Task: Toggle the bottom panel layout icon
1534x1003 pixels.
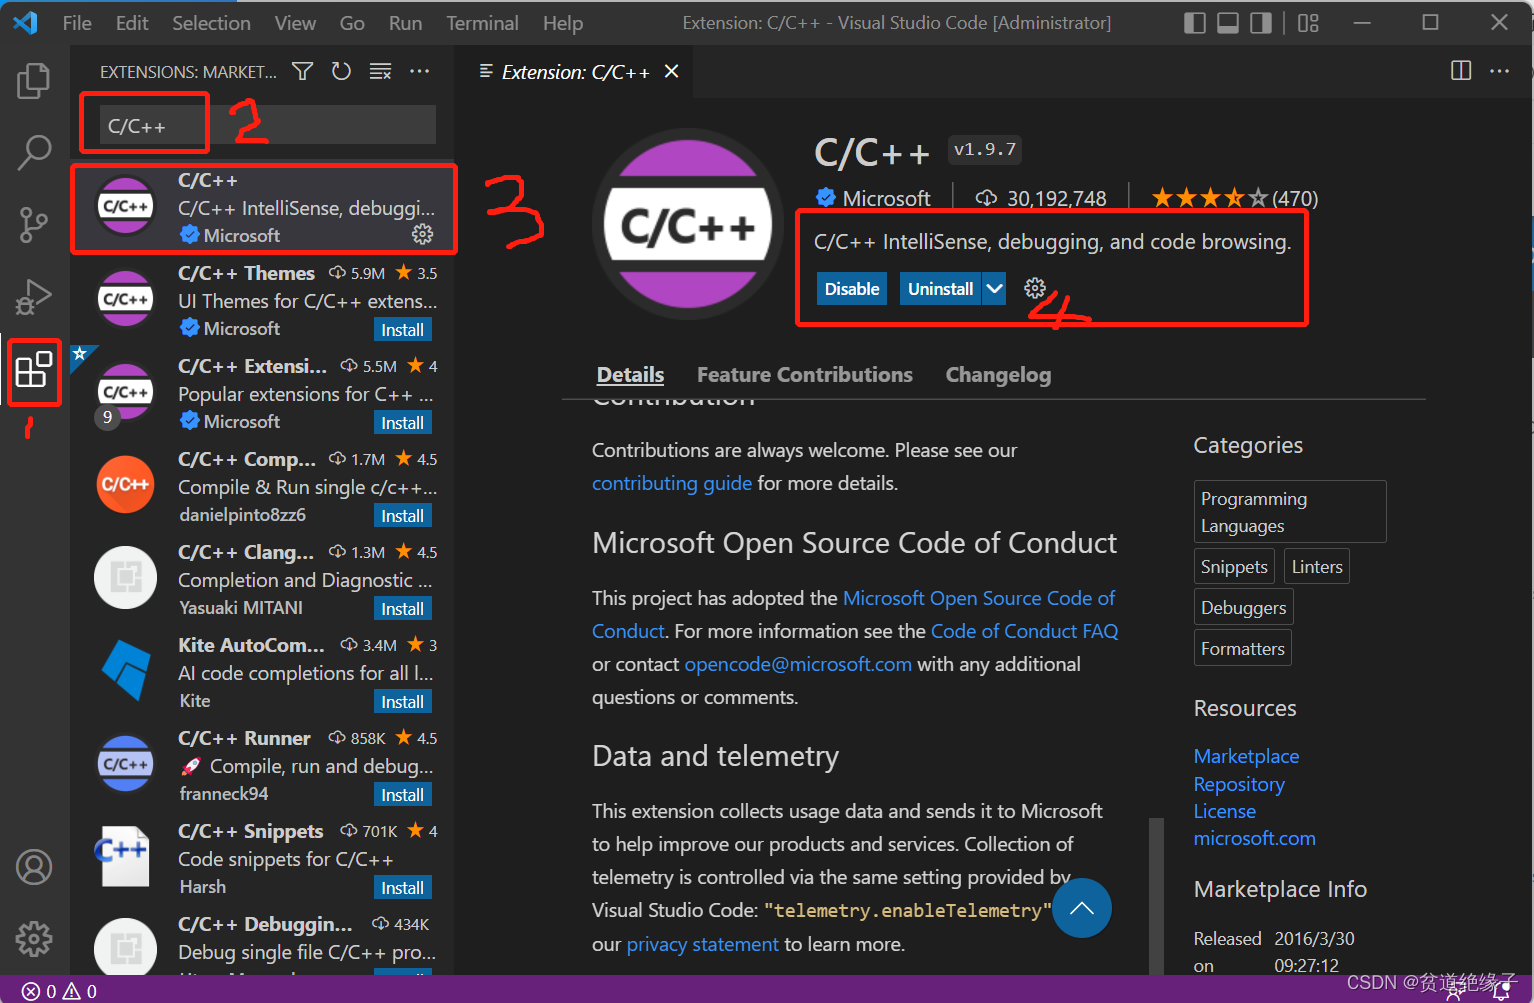Action: point(1228,23)
